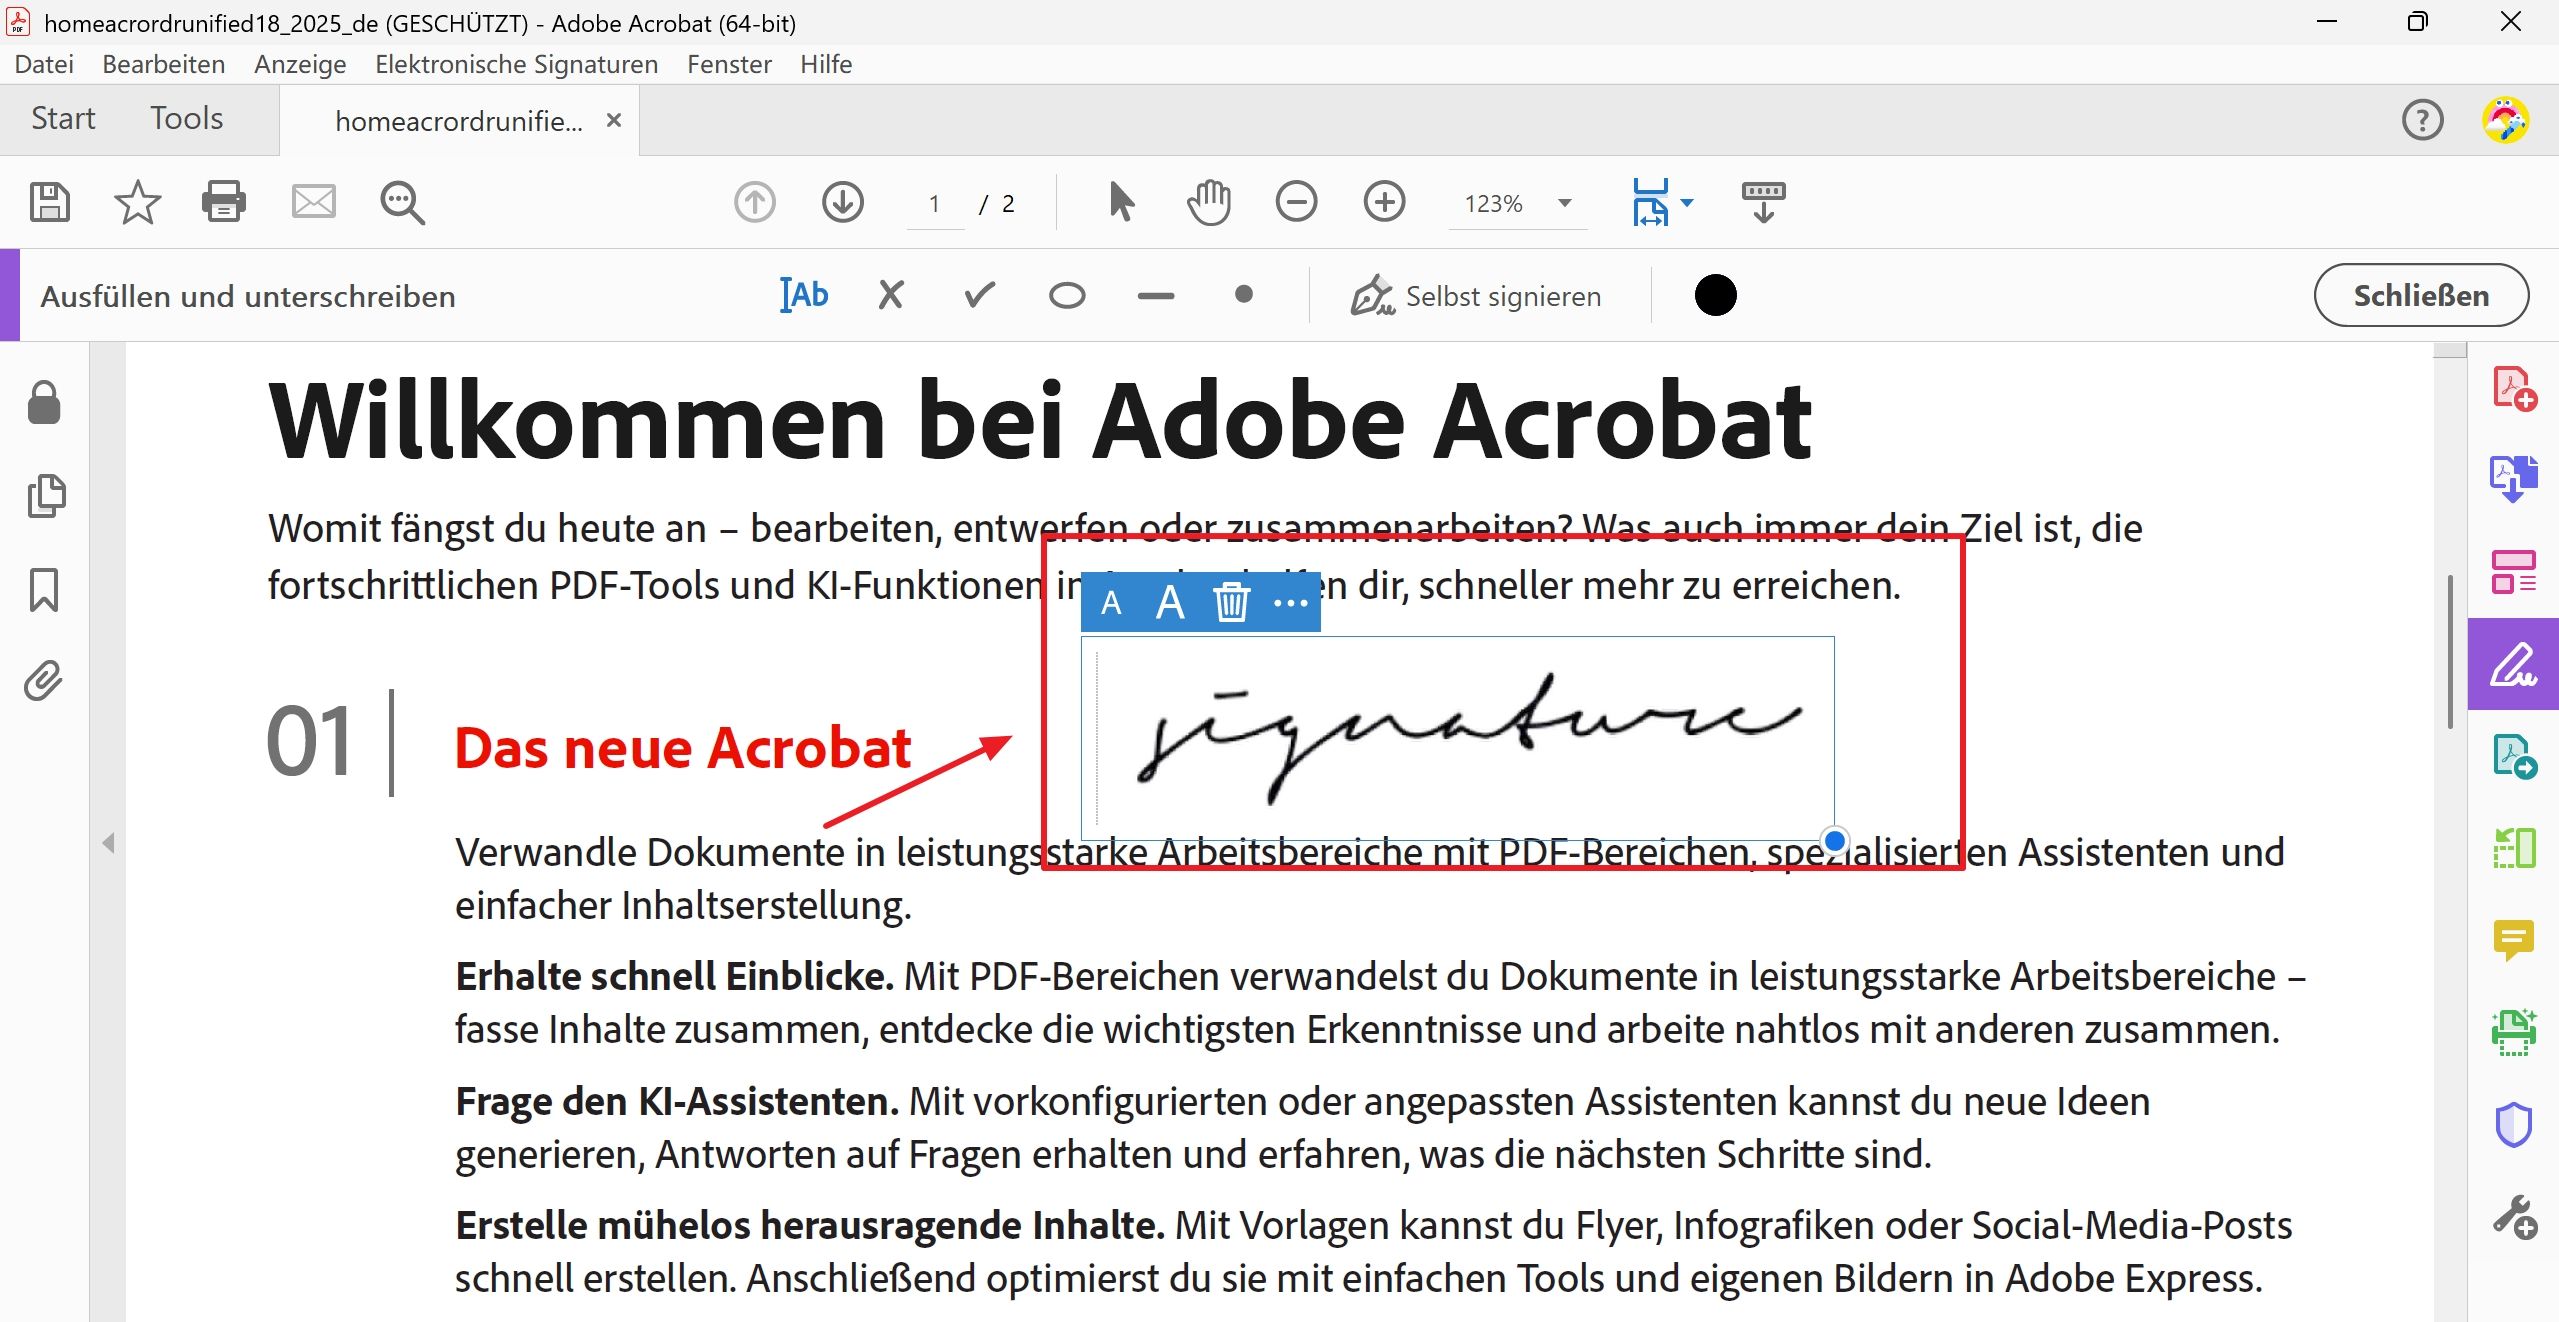The width and height of the screenshot is (2559, 1322).
Task: Choose the selection arrow tool
Action: point(1121,202)
